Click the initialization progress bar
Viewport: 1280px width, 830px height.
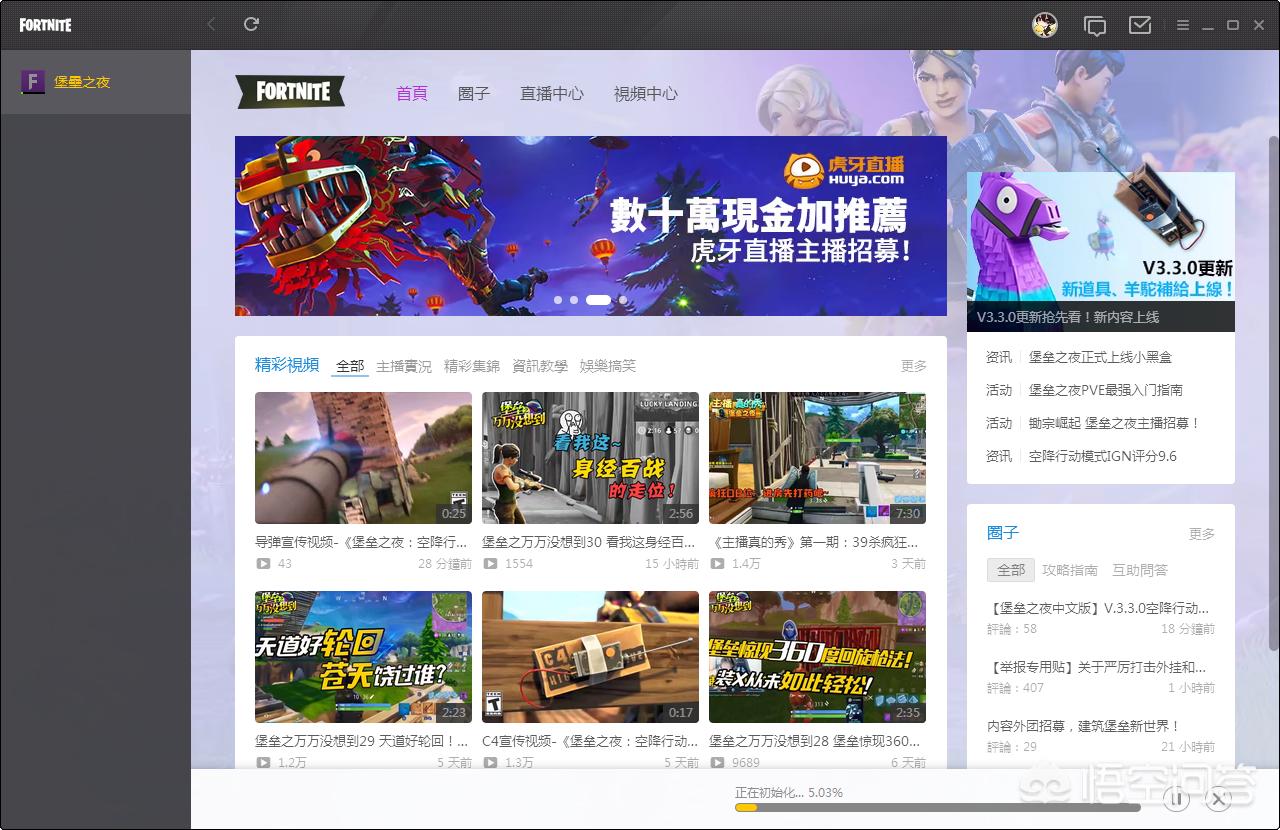tap(938, 807)
